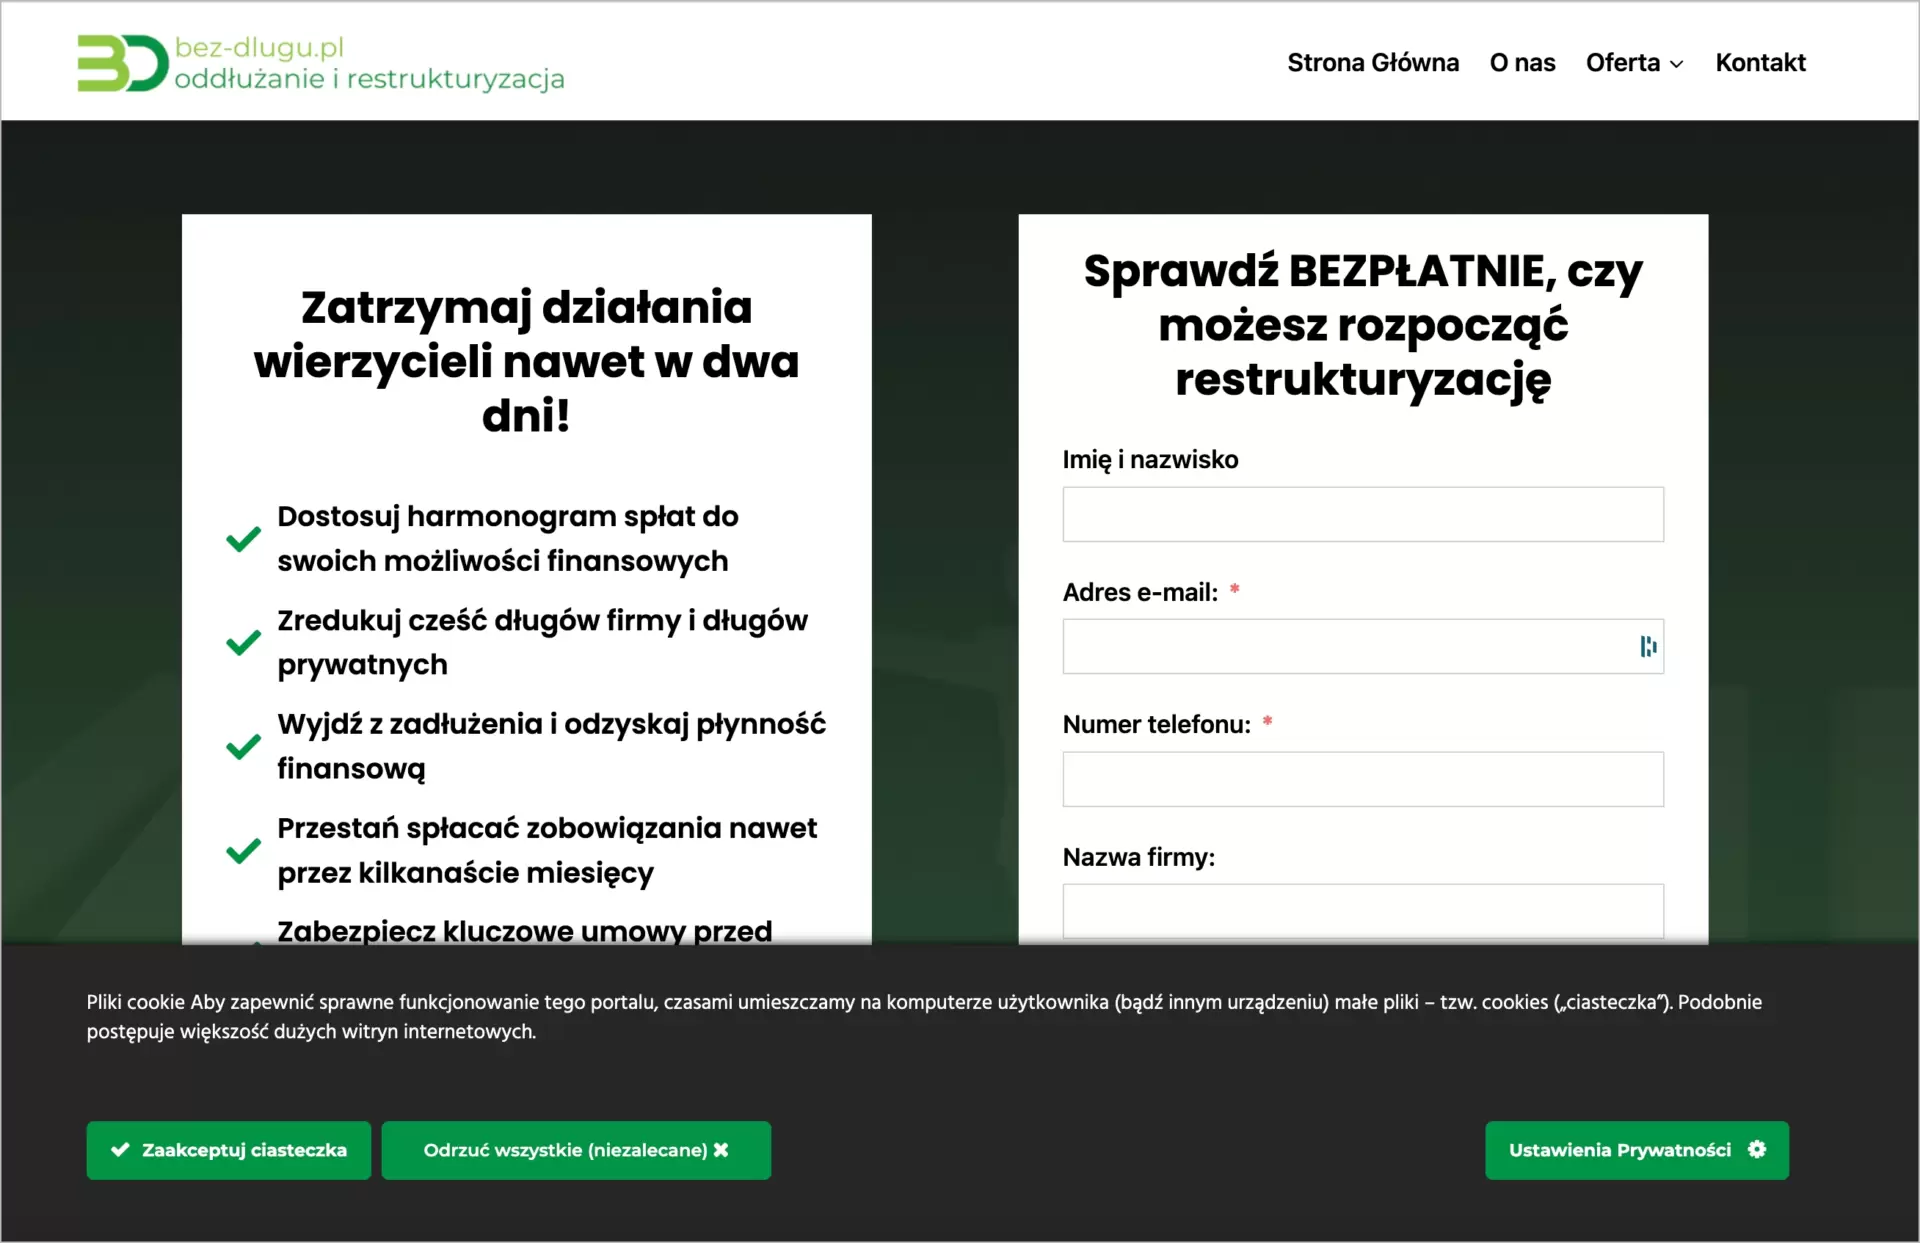Go to the Kontakt page
Viewport: 1920px width, 1243px height.
click(x=1760, y=62)
